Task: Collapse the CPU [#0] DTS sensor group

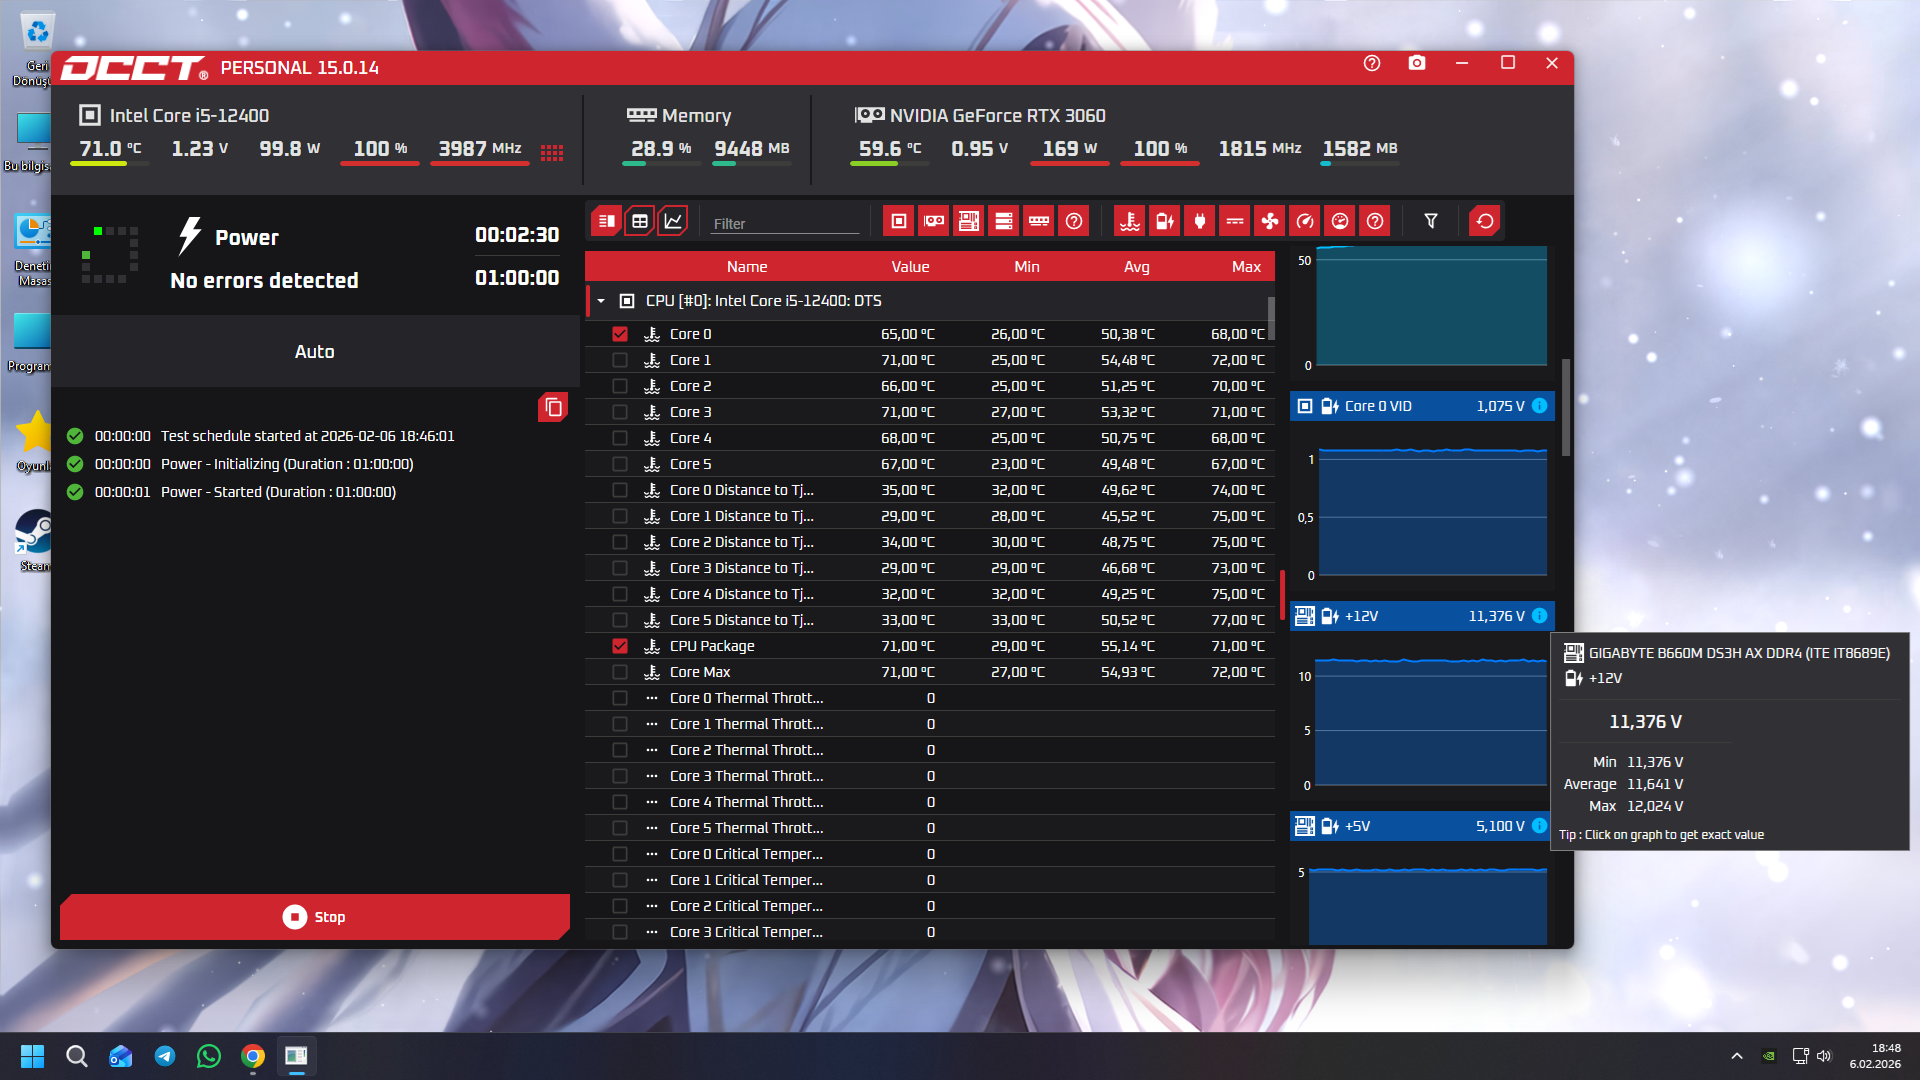Action: tap(601, 301)
